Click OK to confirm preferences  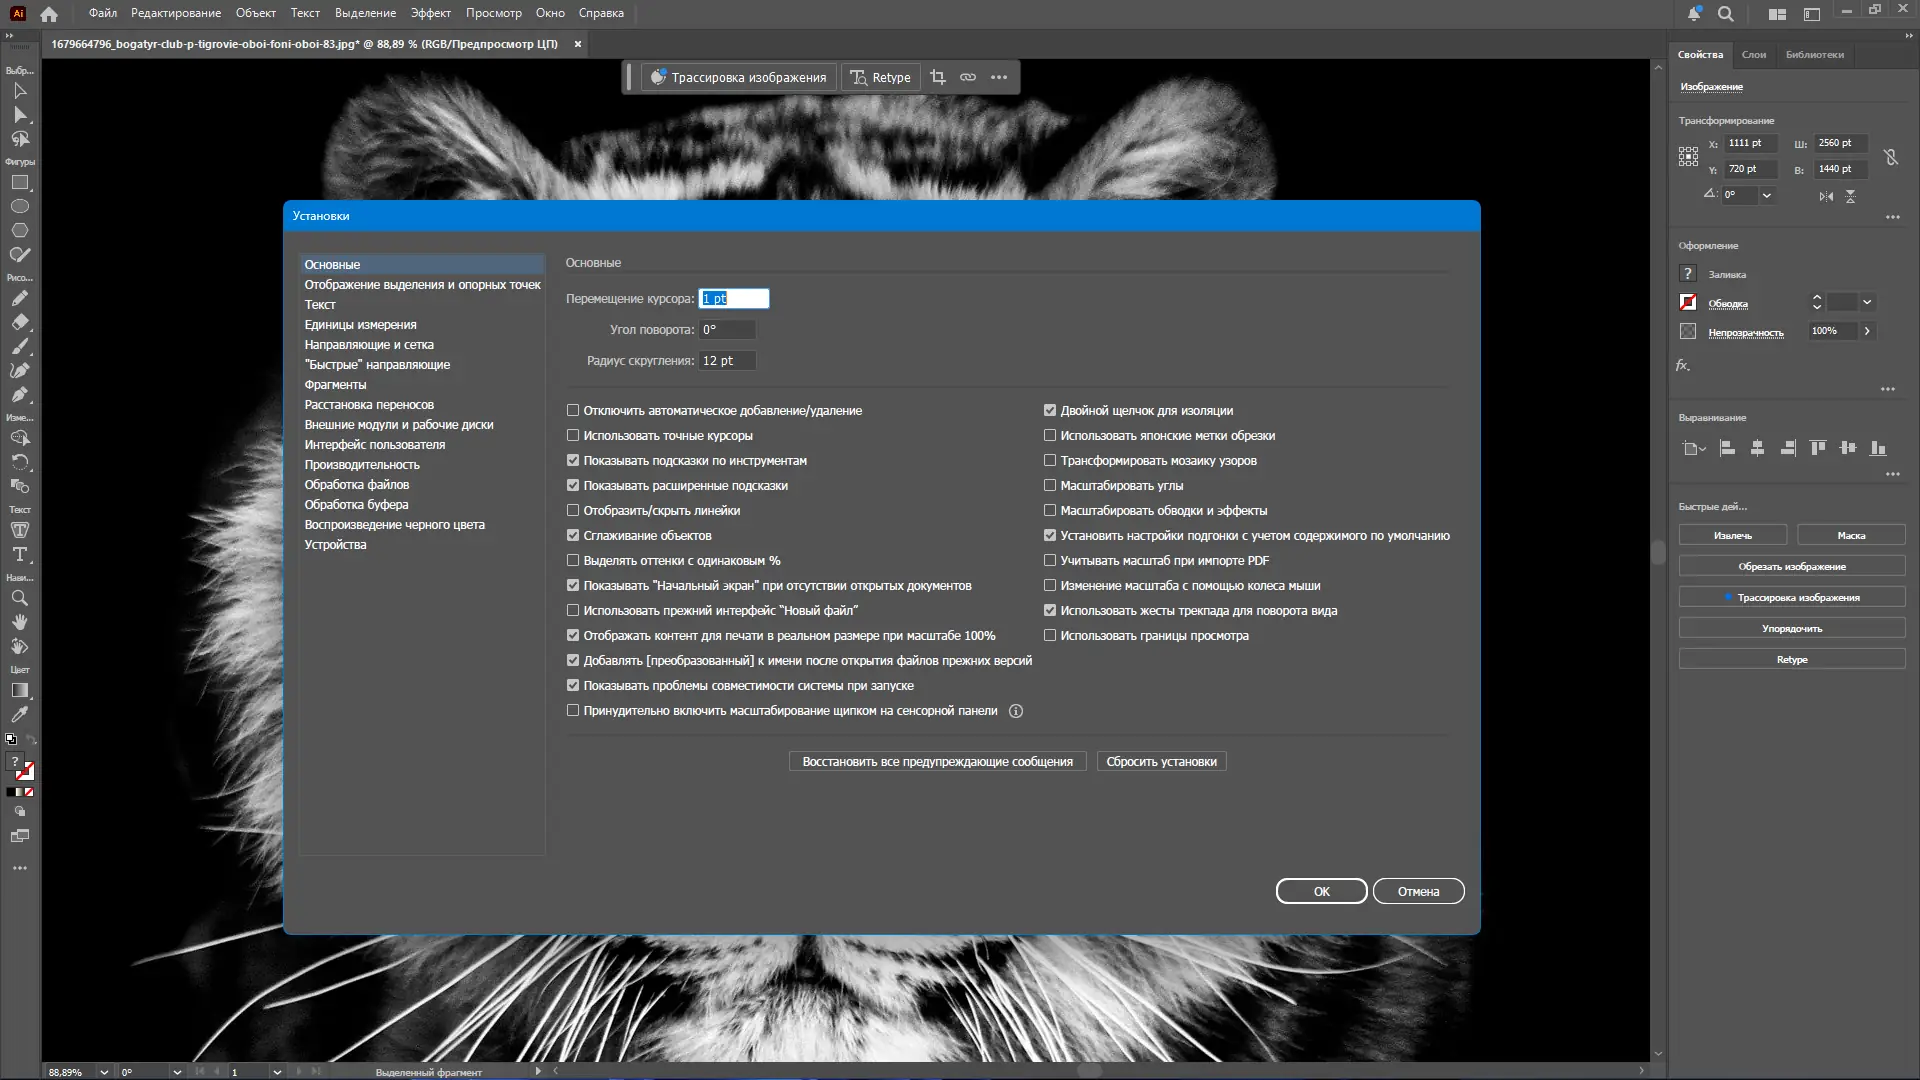1321,891
